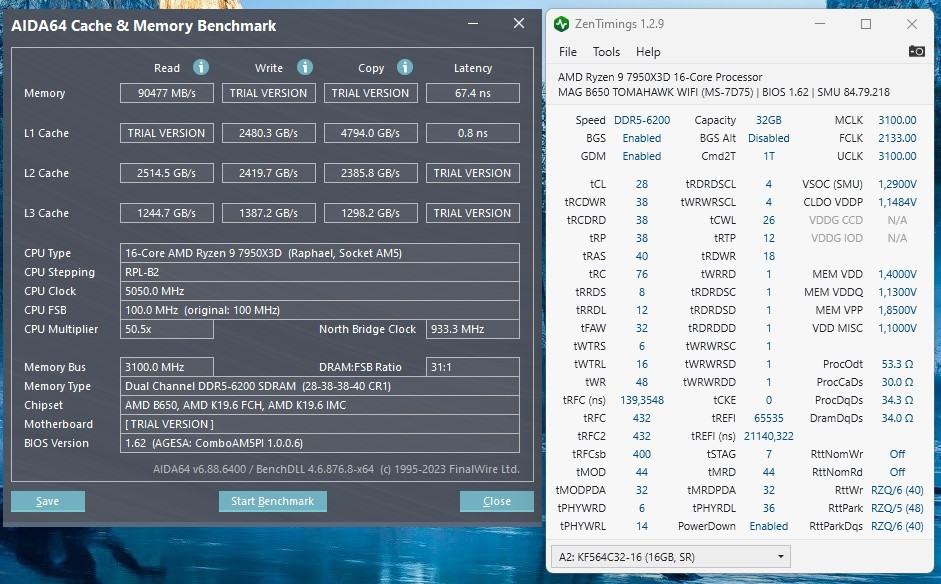Click the Start Benchmark button
Image resolution: width=941 pixels, height=584 pixels.
click(x=272, y=501)
